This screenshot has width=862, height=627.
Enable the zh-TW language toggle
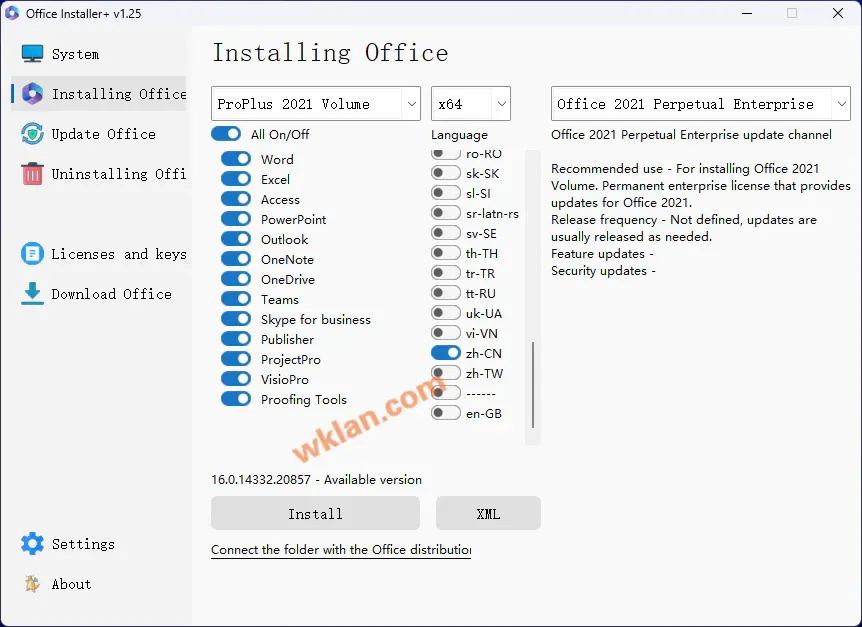(x=446, y=373)
